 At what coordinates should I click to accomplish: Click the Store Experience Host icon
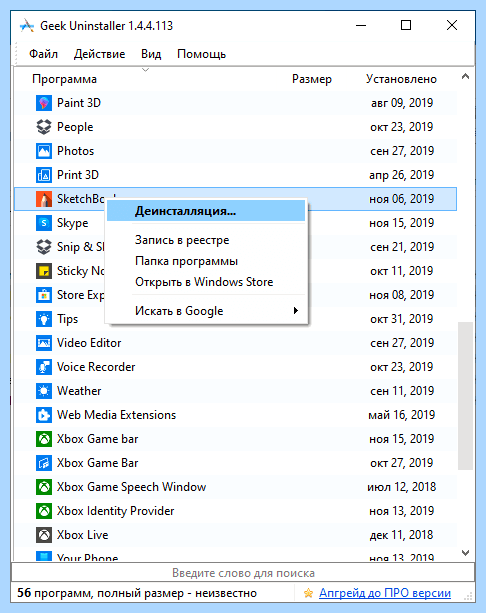point(44,295)
